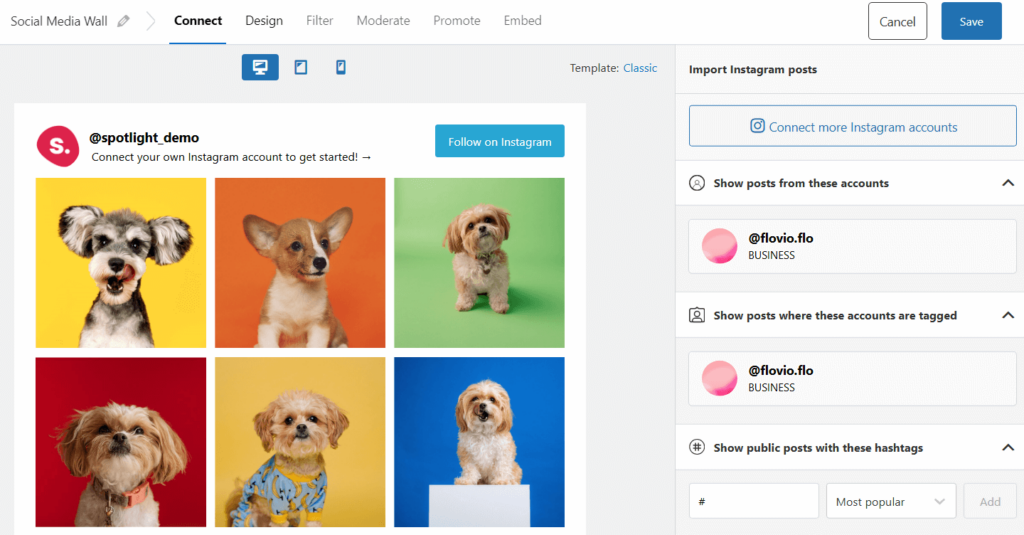Open the dog photo on green background
The height and width of the screenshot is (535, 1024).
(479, 263)
